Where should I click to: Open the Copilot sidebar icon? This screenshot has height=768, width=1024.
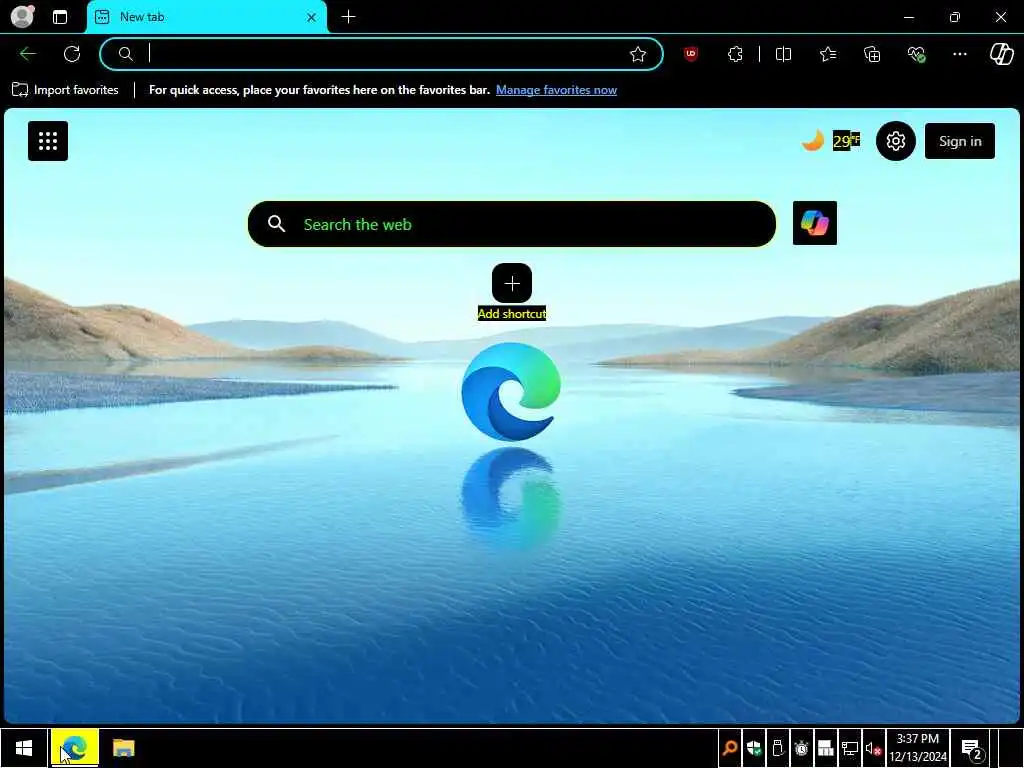1002,54
